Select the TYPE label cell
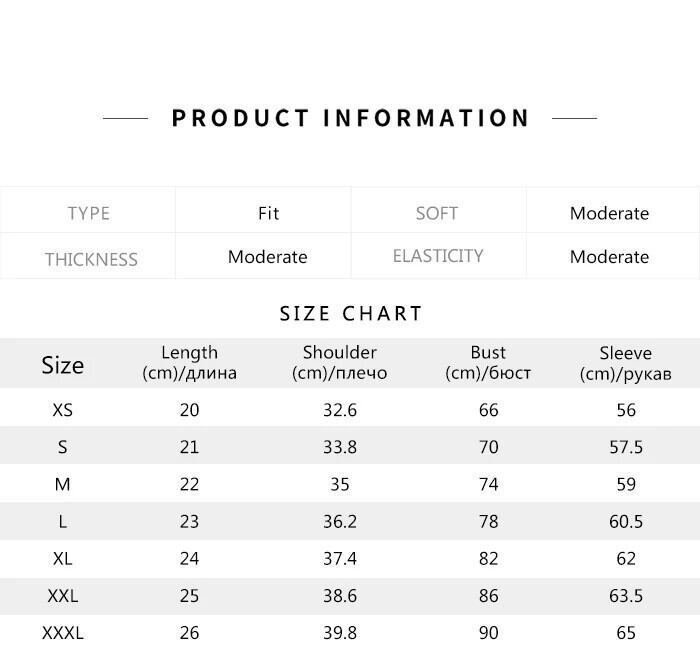 coord(88,213)
